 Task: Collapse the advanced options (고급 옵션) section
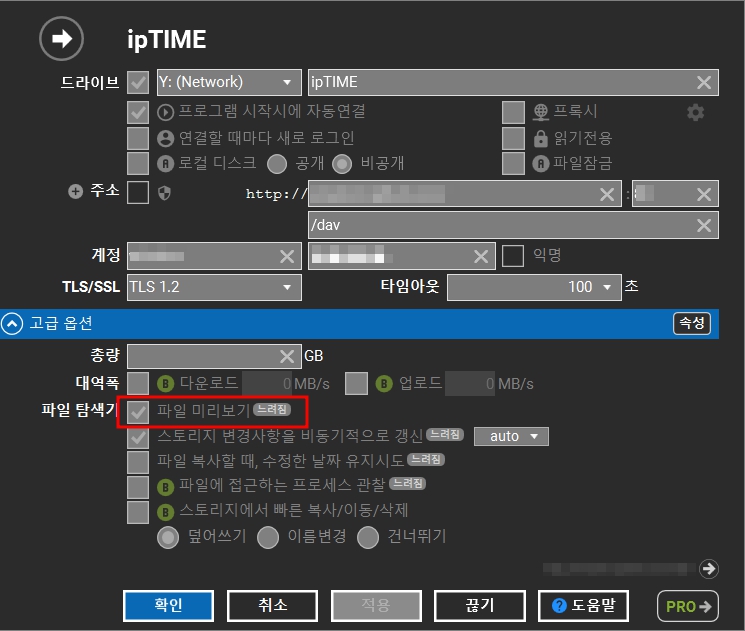pyautogui.click(x=12, y=324)
